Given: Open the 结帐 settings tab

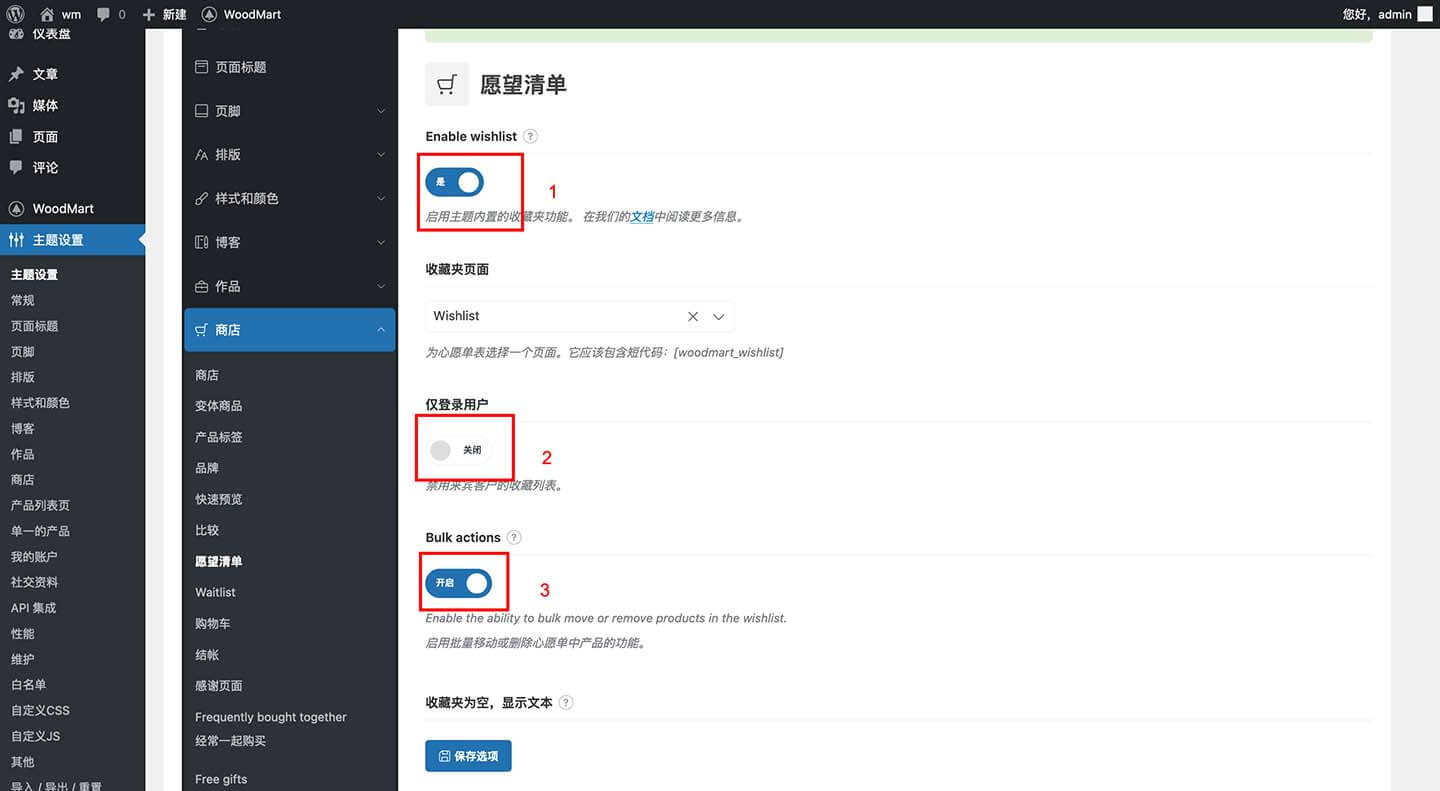Looking at the screenshot, I should pos(207,654).
